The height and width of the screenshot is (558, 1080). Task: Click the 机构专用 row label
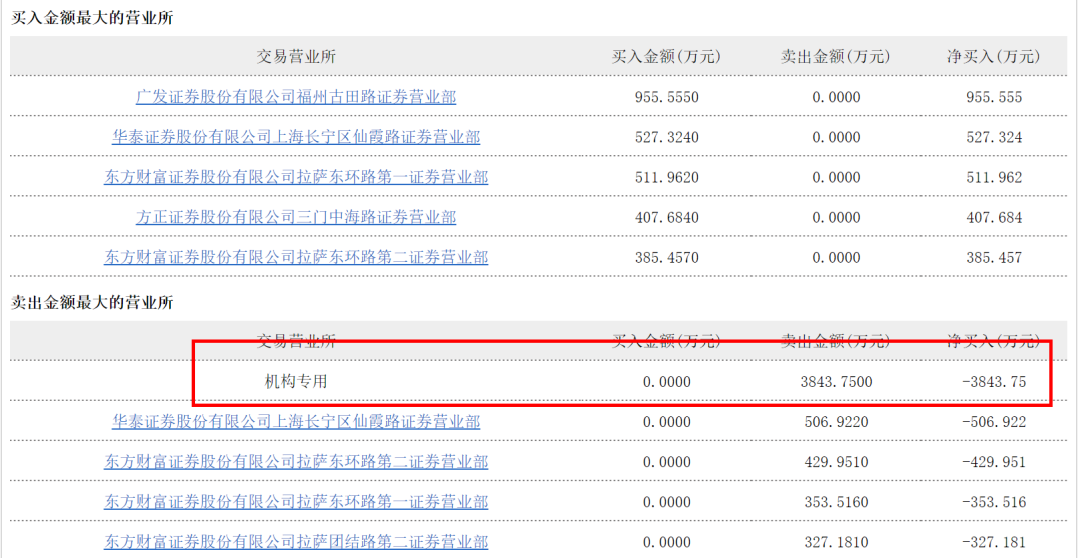pos(296,381)
